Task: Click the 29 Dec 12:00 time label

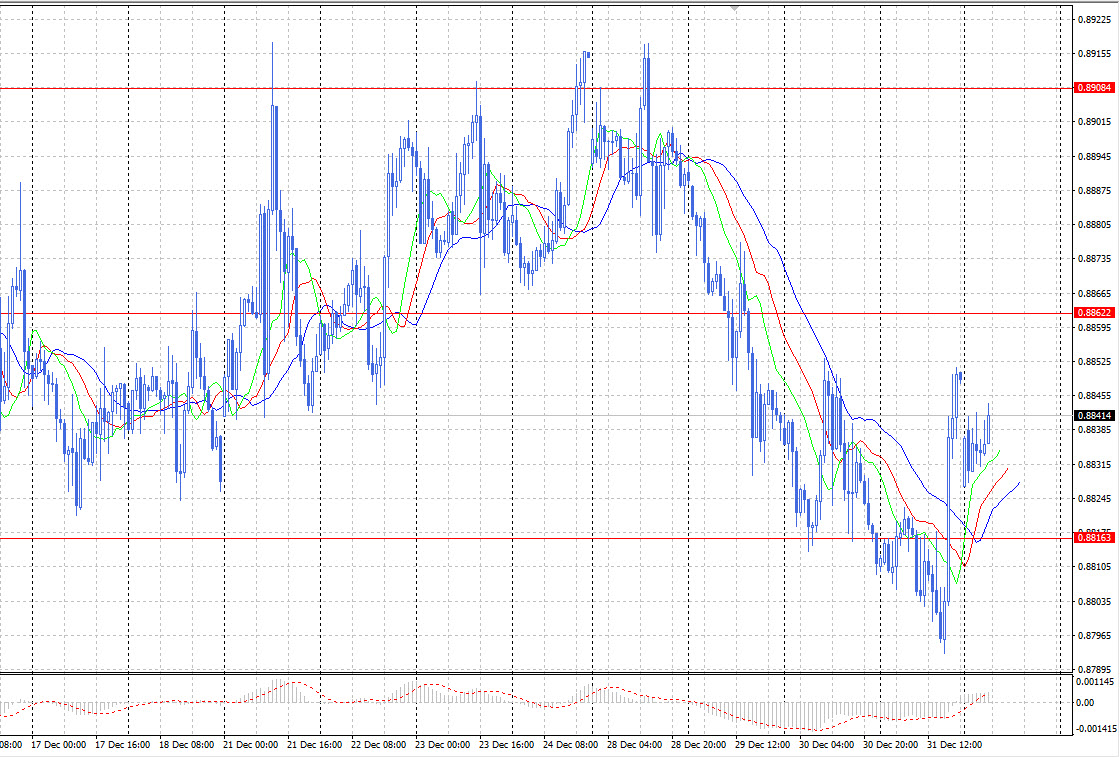Action: (762, 745)
